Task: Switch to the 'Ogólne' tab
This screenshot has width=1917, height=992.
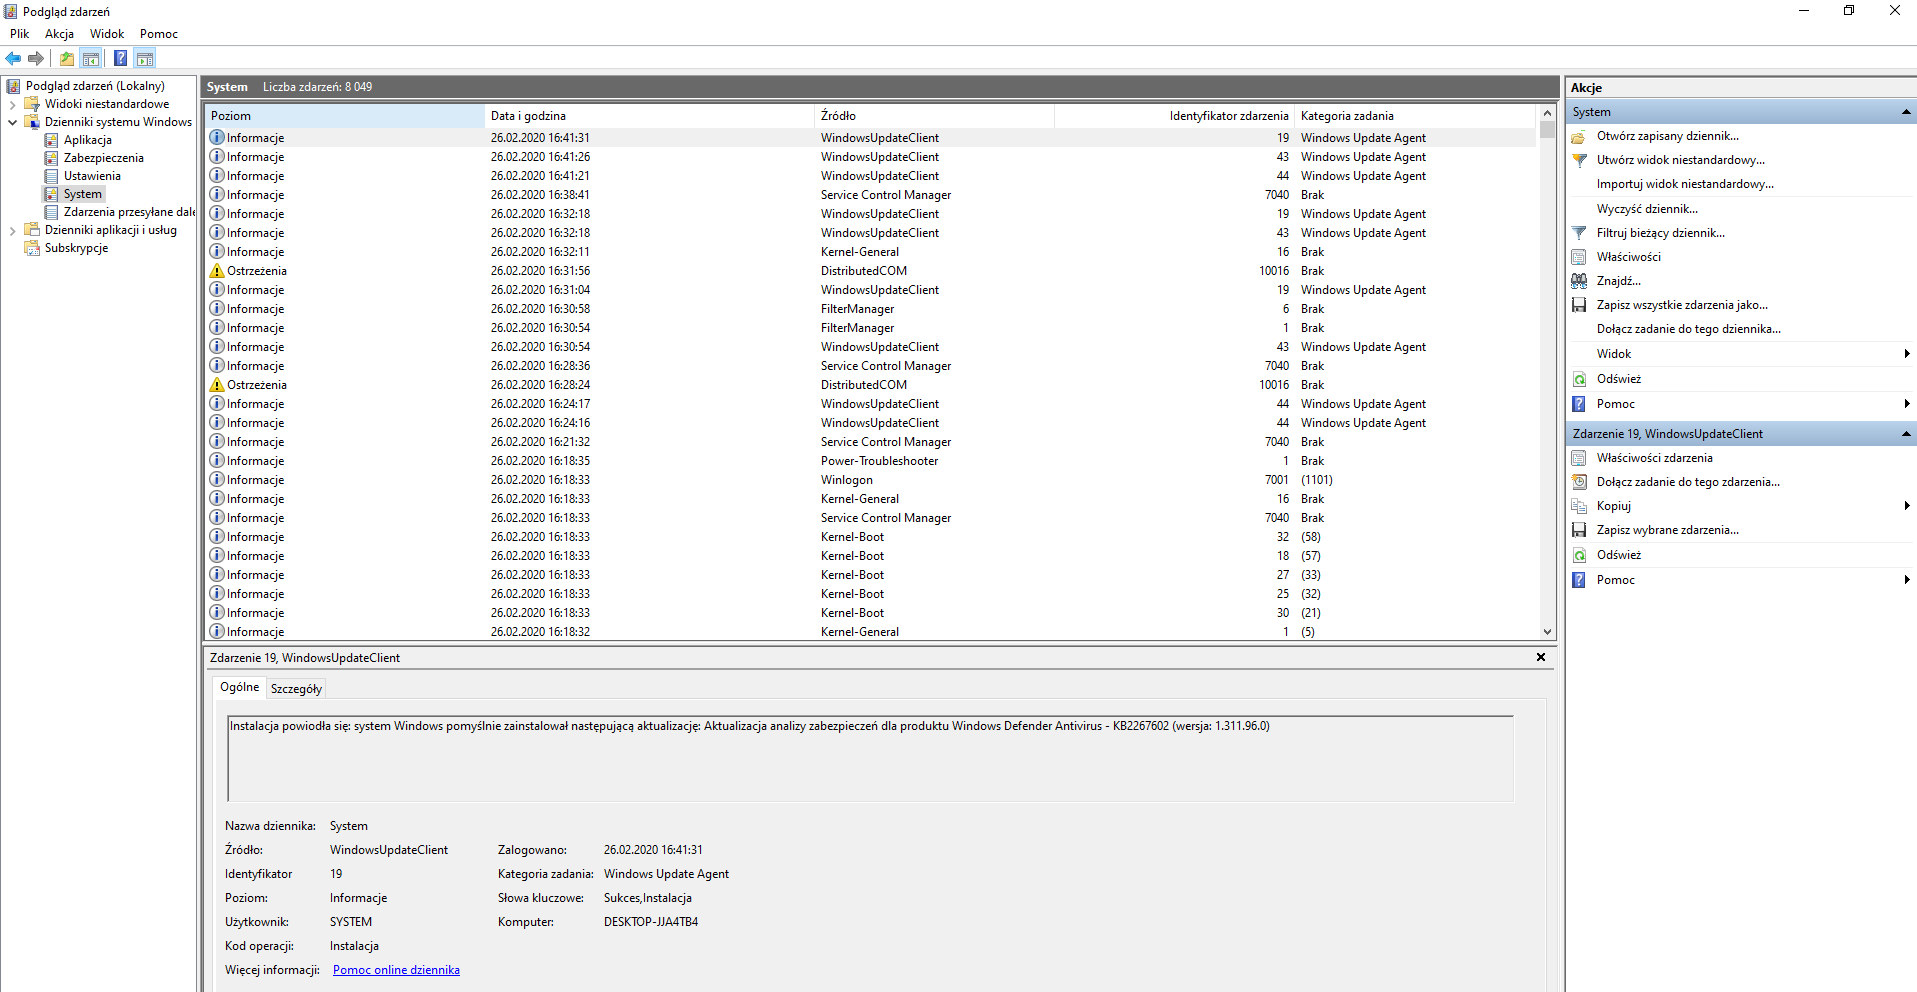Action: coord(240,687)
